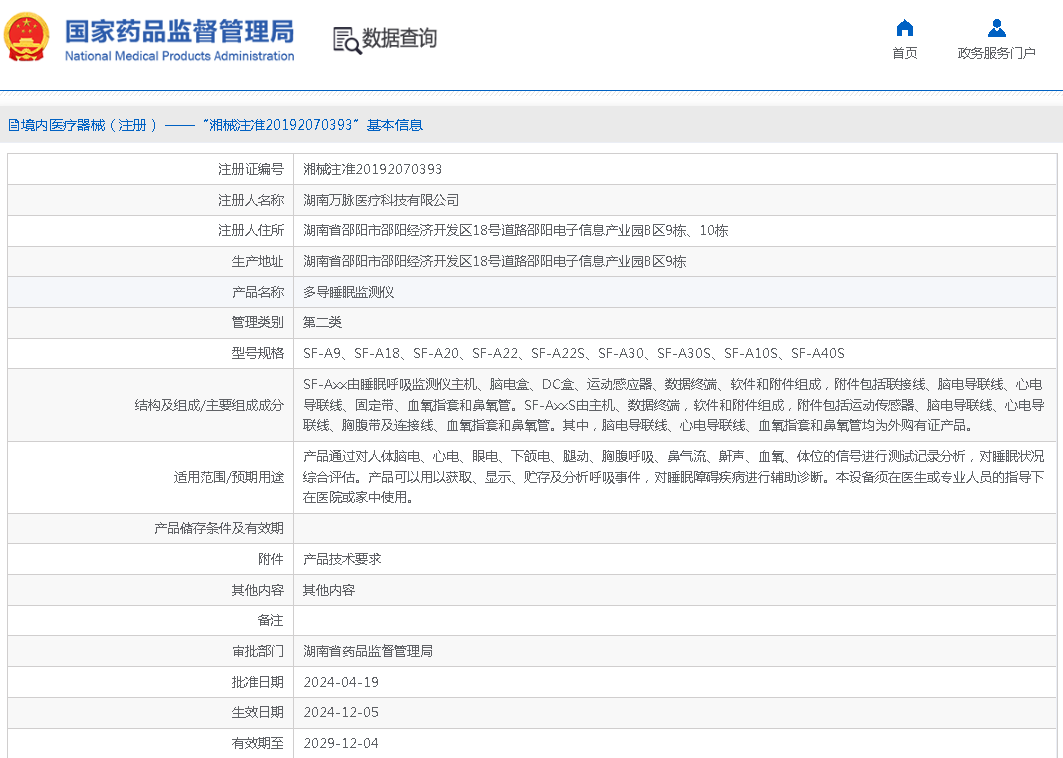Open the 政务服务门户 text link
This screenshot has height=758, width=1063.
click(997, 53)
